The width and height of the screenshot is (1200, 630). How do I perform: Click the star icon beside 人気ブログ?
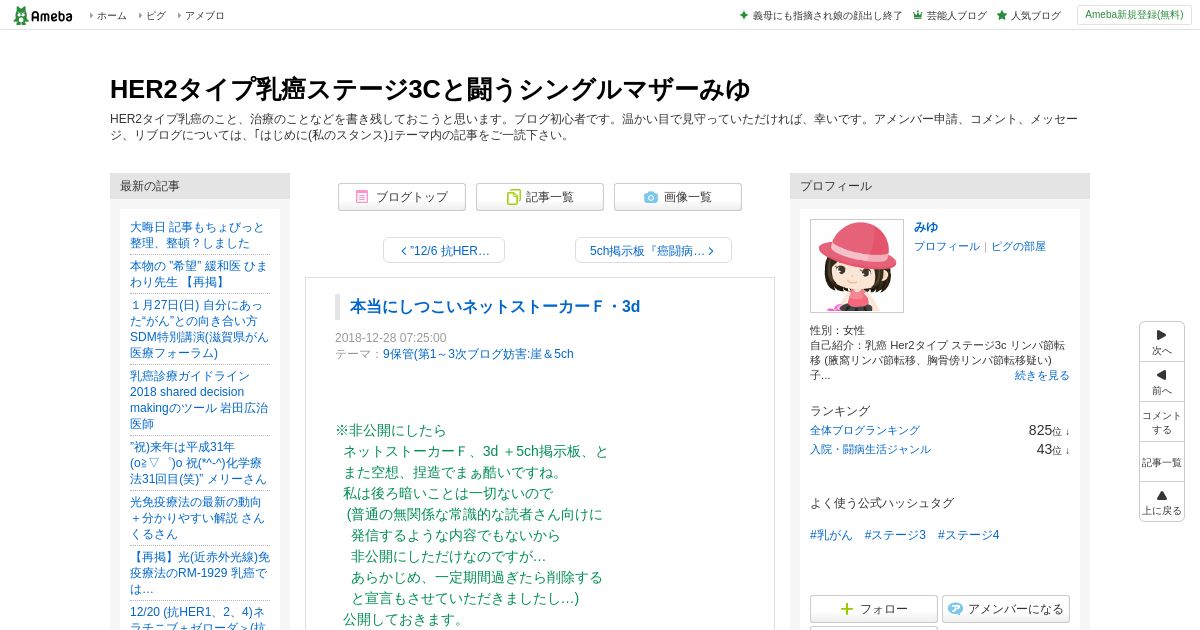coord(1002,15)
